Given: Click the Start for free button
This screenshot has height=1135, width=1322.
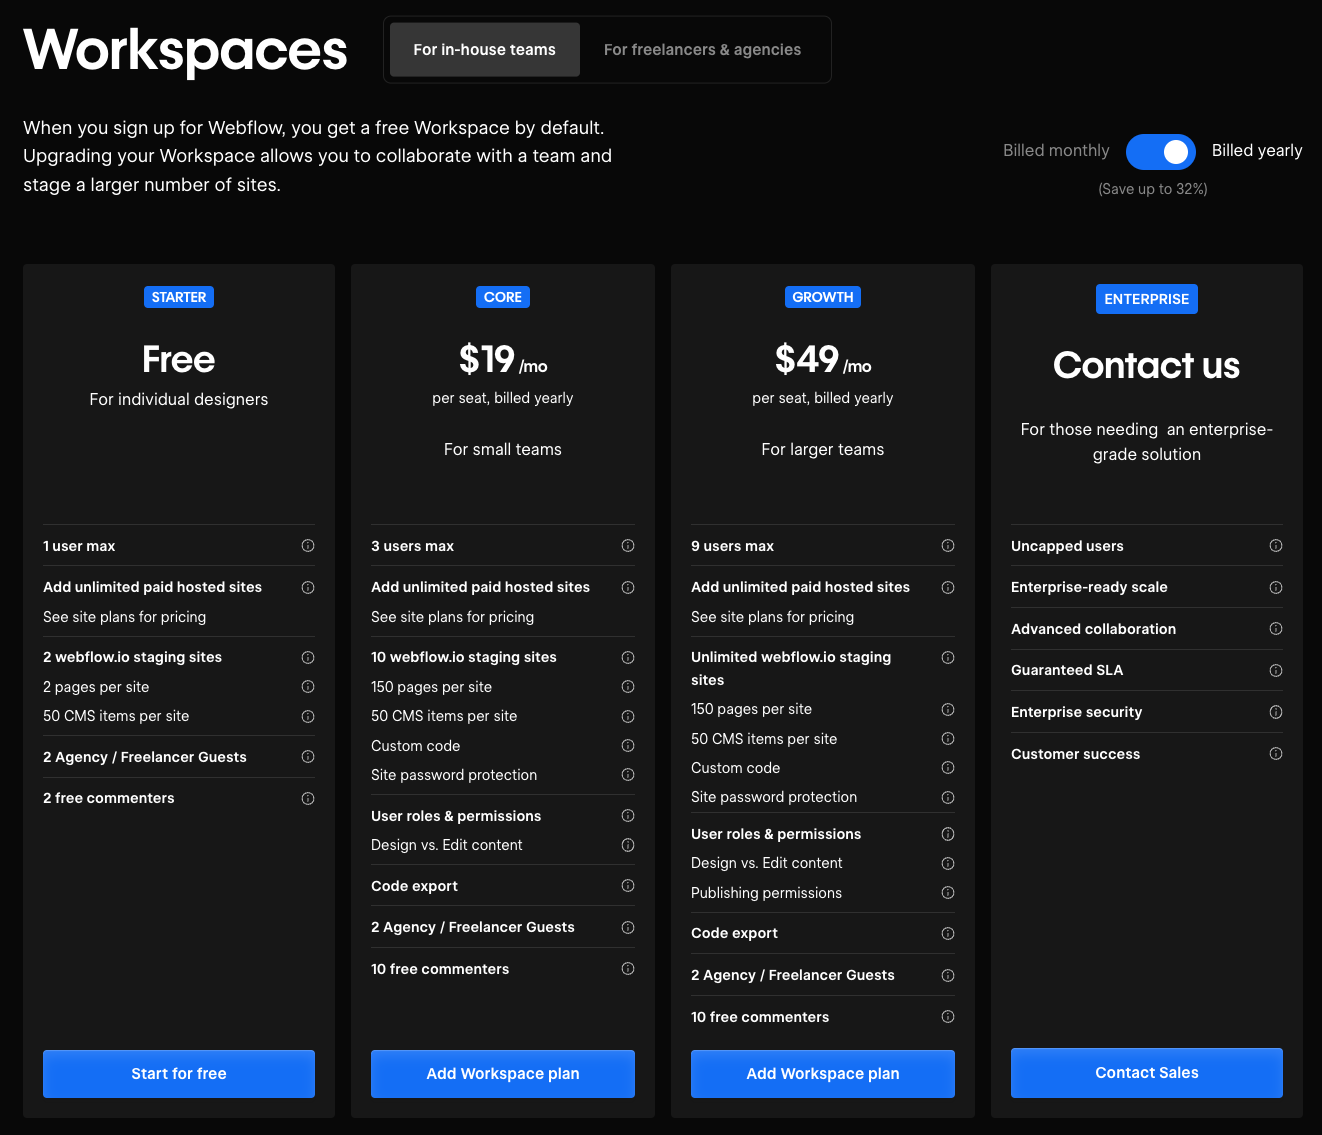Looking at the screenshot, I should (179, 1074).
